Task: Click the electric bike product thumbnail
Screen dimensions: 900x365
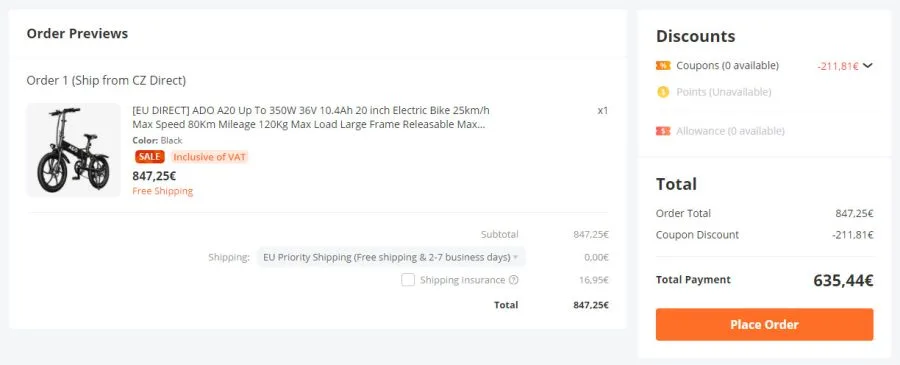Action: pos(73,150)
